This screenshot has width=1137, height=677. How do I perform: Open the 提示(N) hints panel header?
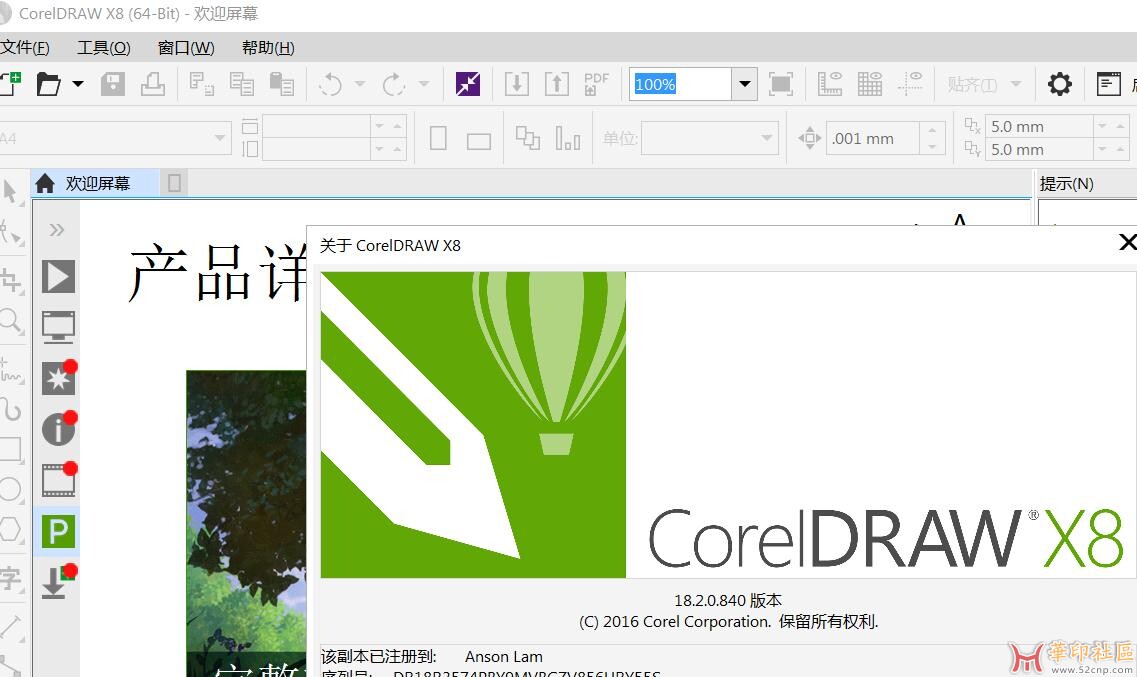1066,183
